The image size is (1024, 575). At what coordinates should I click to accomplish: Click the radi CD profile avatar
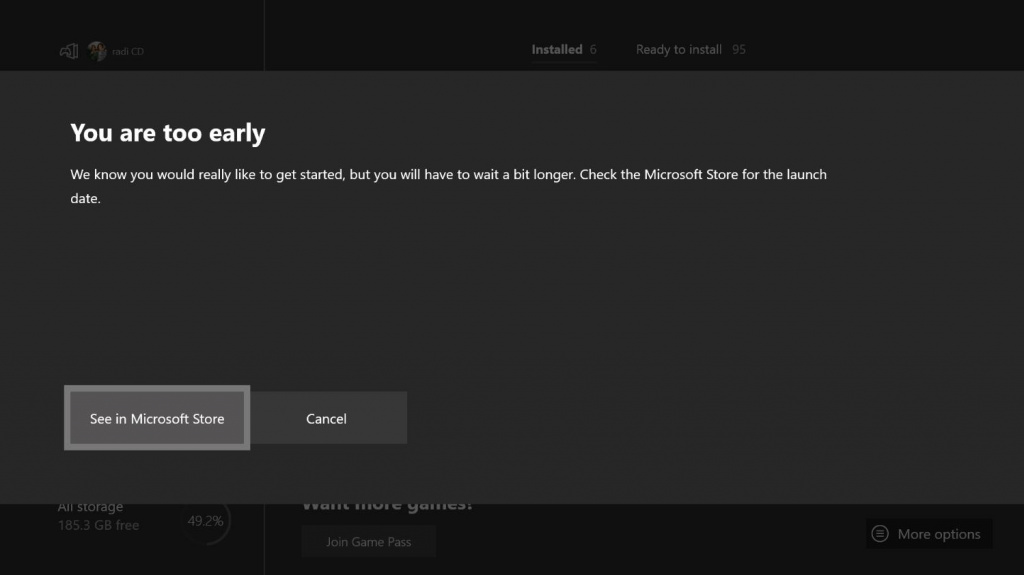click(x=97, y=51)
